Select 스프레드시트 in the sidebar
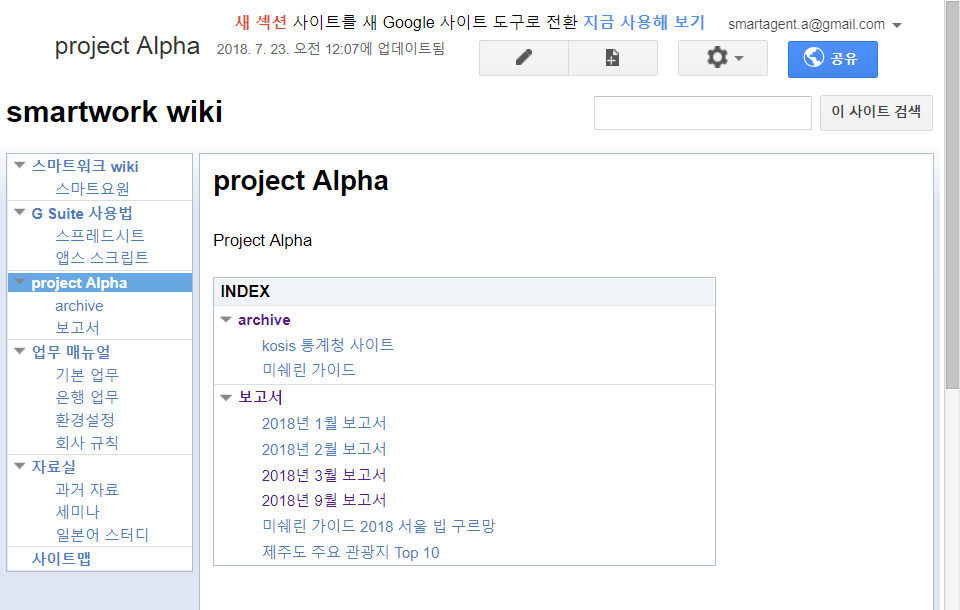This screenshot has height=610, width=960. 100,235
